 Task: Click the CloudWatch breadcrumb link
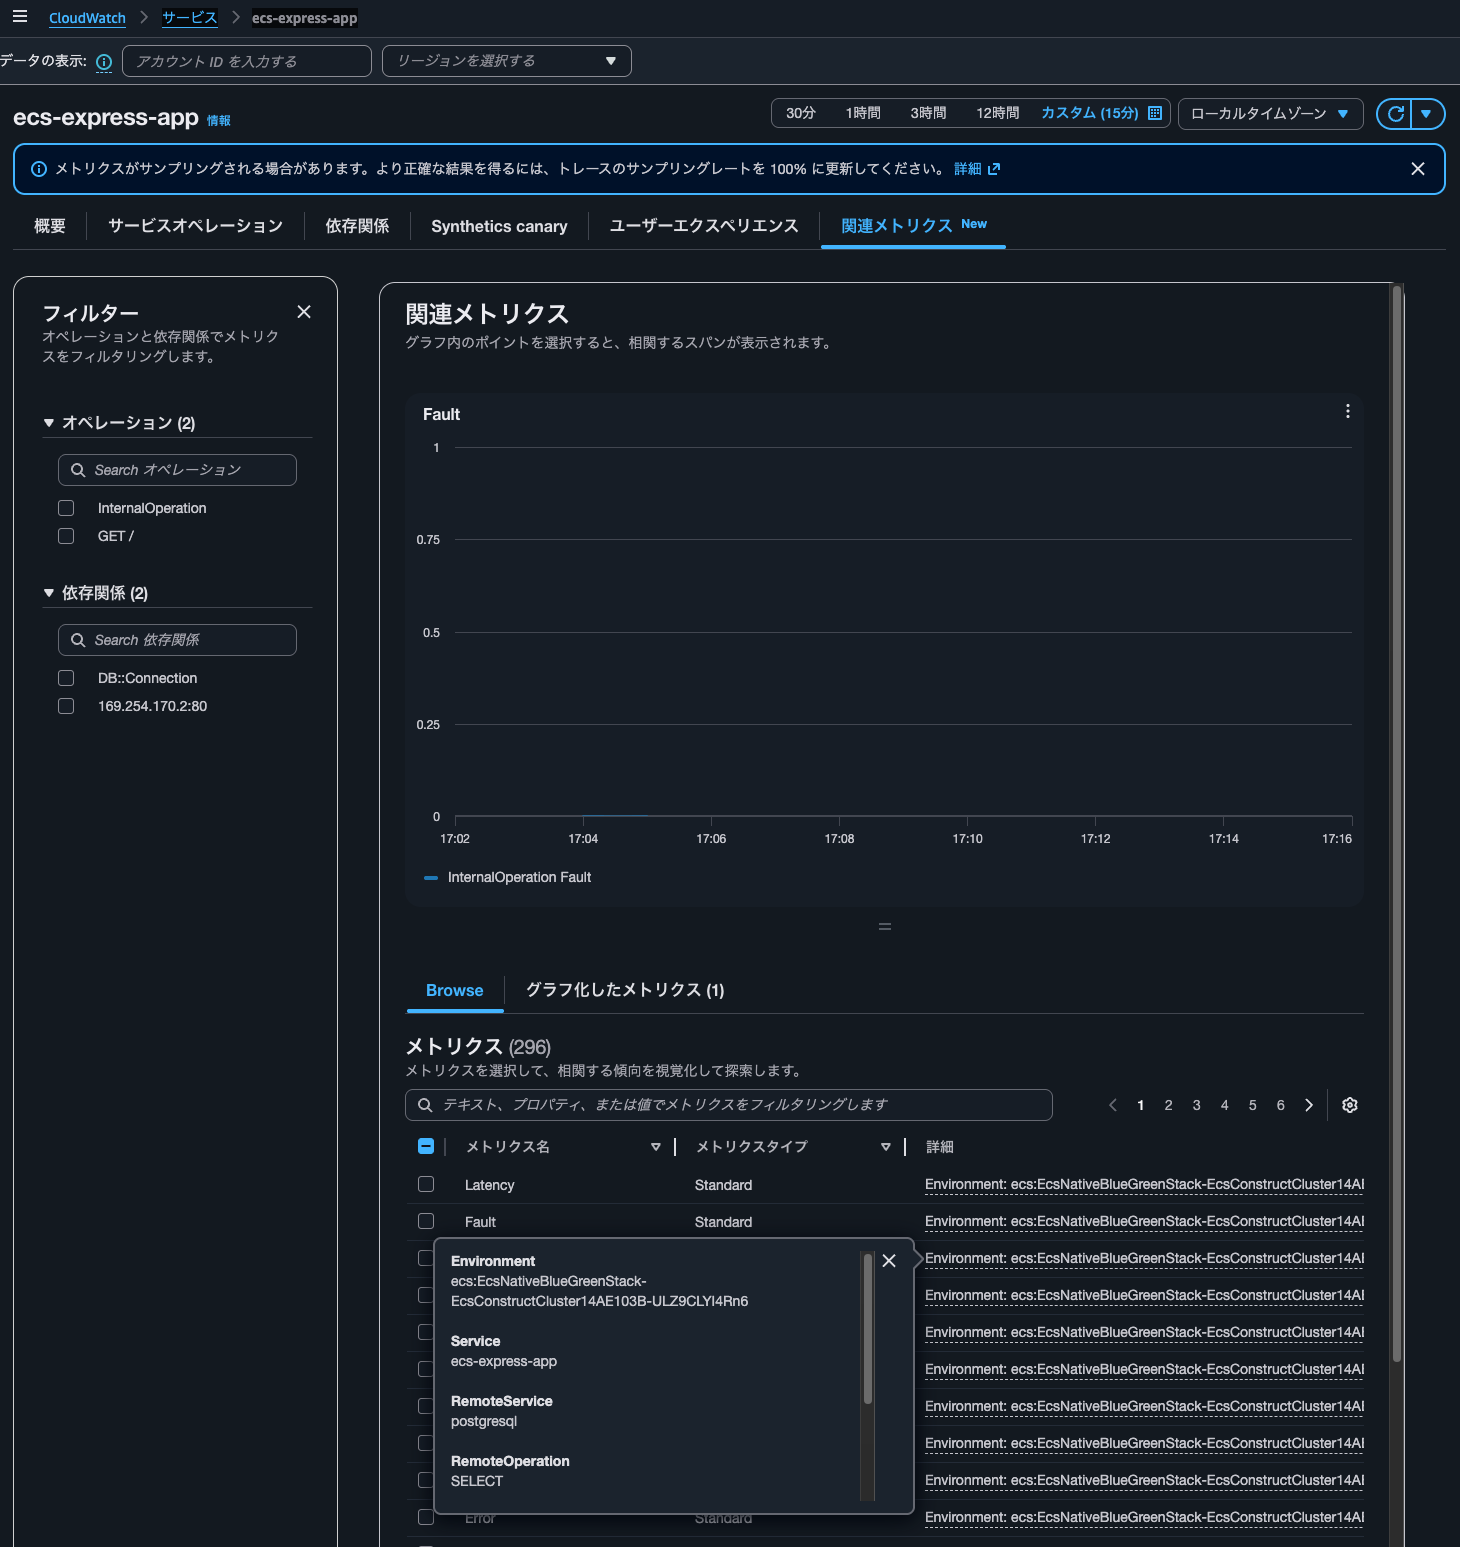point(87,18)
